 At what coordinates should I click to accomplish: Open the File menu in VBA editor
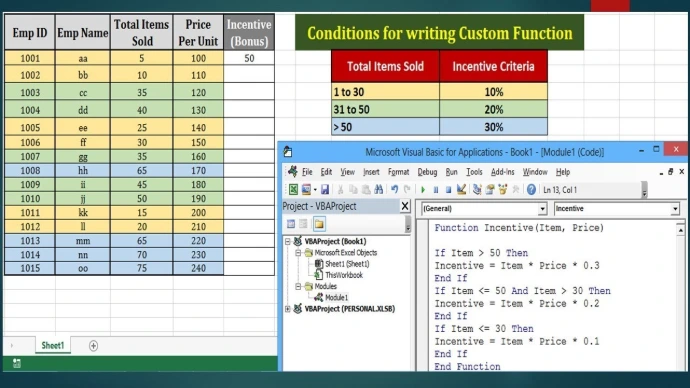click(x=307, y=172)
